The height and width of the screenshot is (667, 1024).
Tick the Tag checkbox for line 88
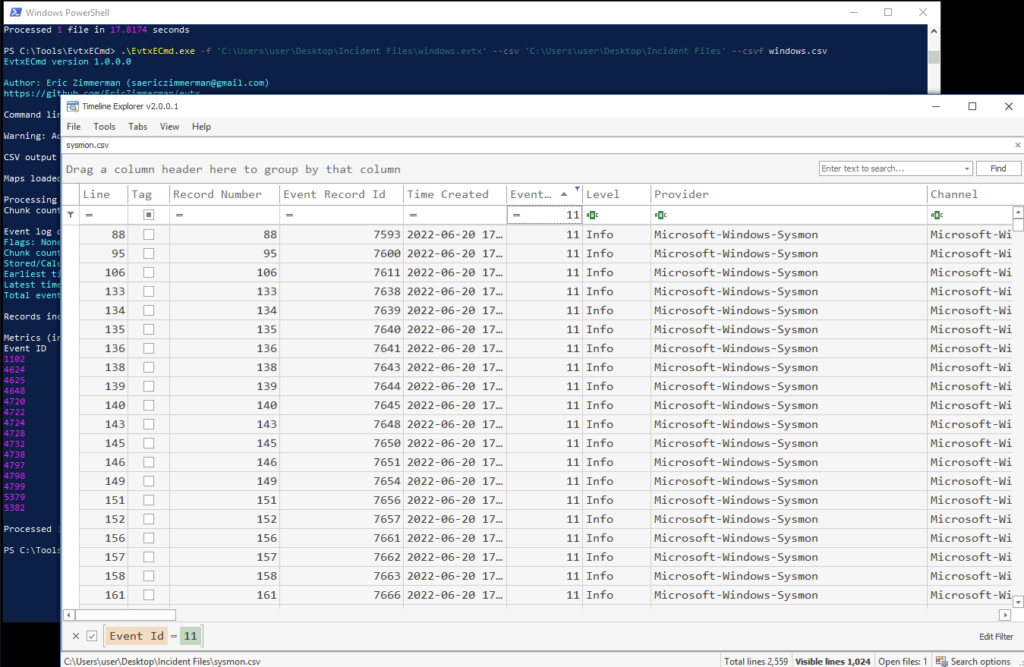(x=149, y=235)
